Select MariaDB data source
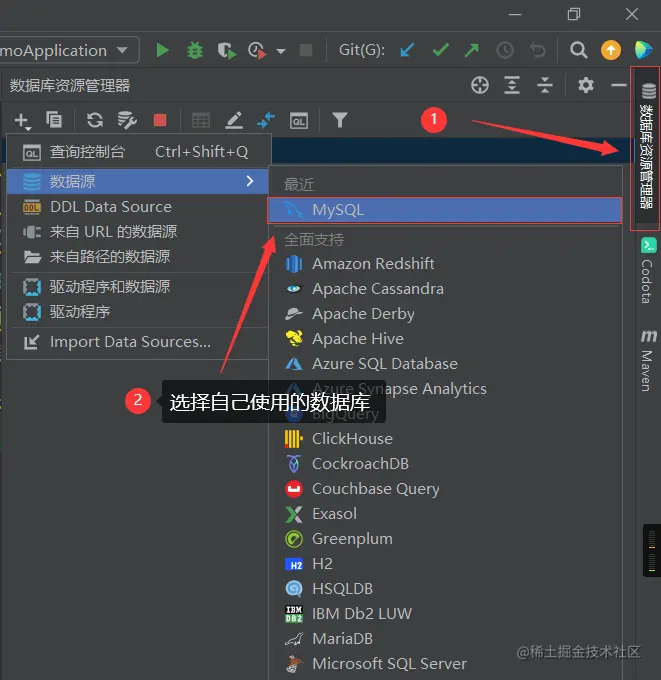 pyautogui.click(x=446, y=639)
